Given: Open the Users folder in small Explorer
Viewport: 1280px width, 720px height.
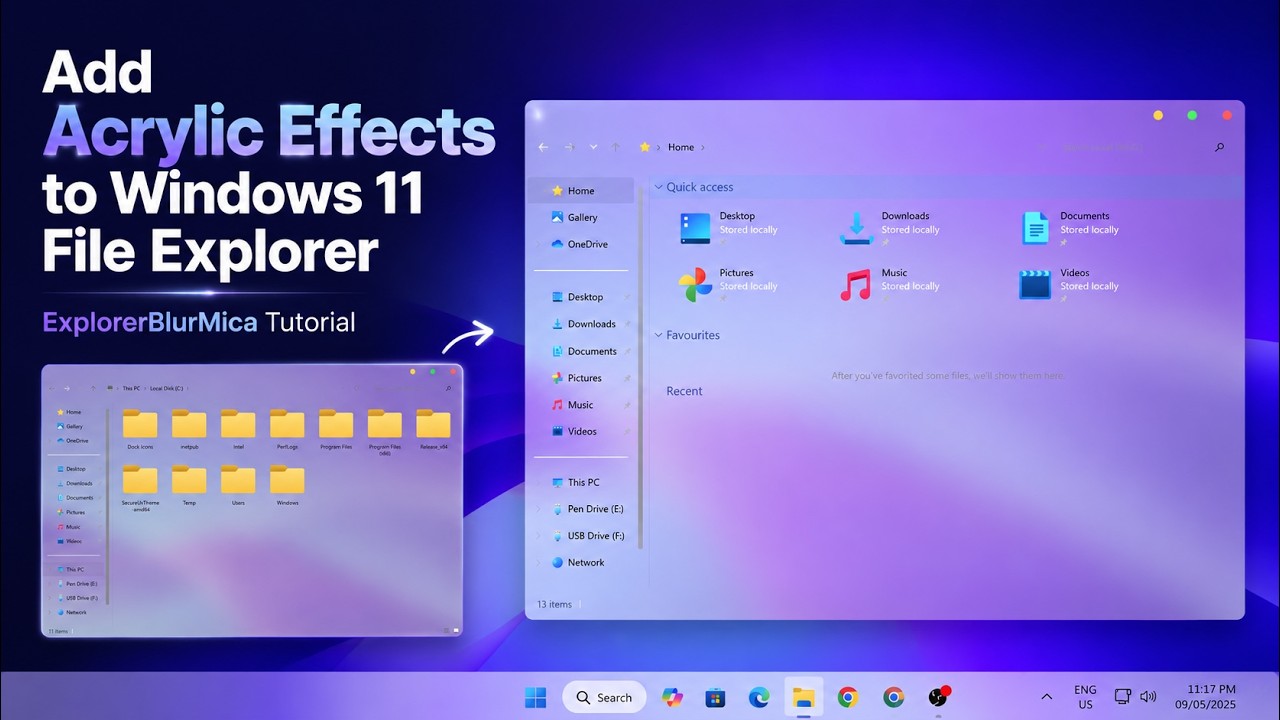Looking at the screenshot, I should [238, 485].
